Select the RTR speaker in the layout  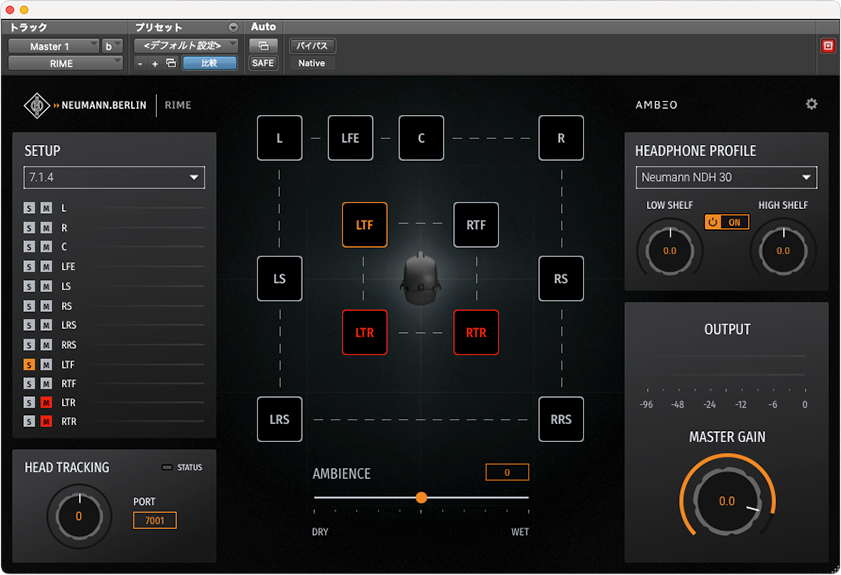click(476, 333)
